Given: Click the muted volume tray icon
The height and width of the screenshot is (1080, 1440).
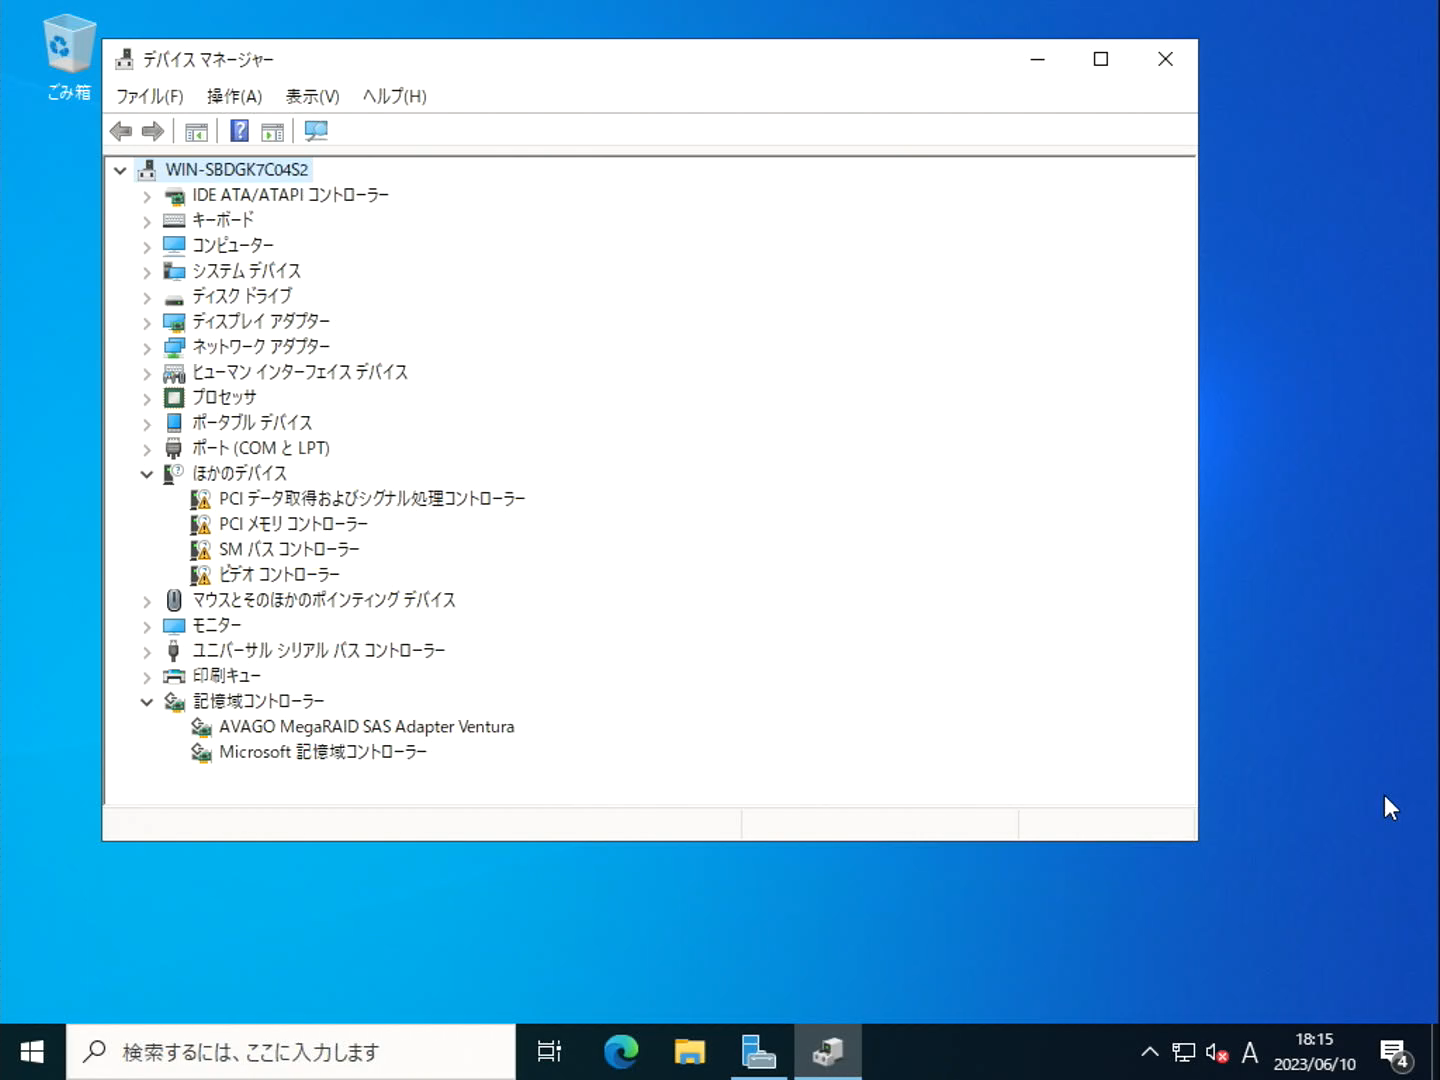Looking at the screenshot, I should tap(1217, 1052).
